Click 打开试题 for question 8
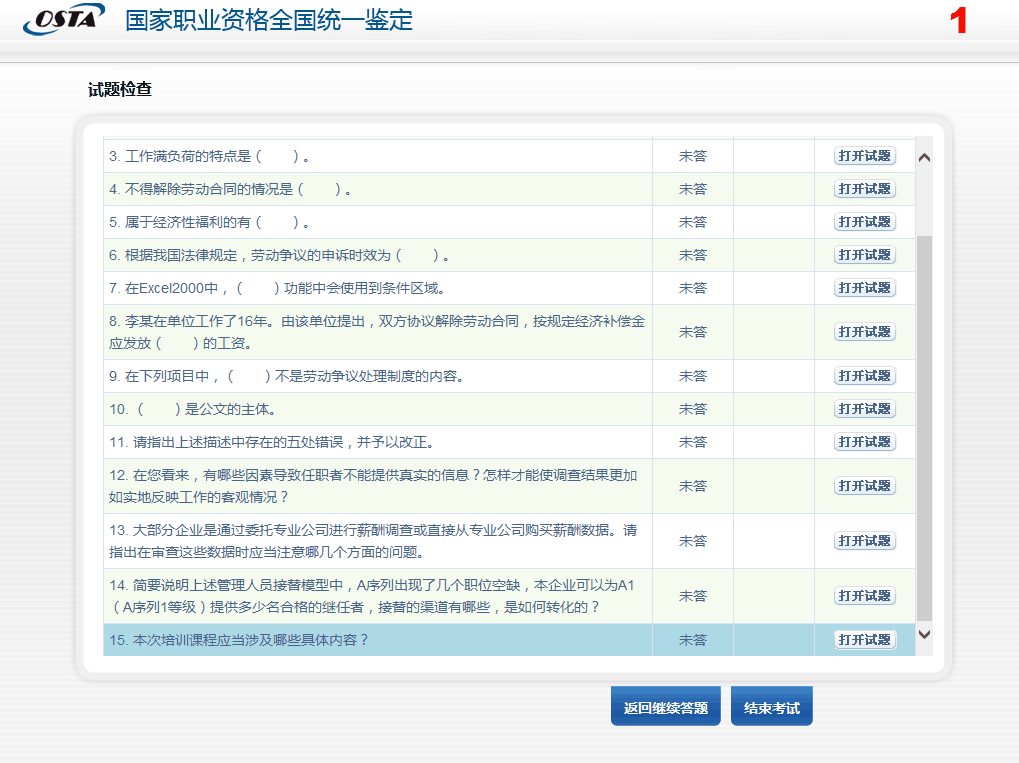Screen dimensions: 1019x763 (865, 332)
